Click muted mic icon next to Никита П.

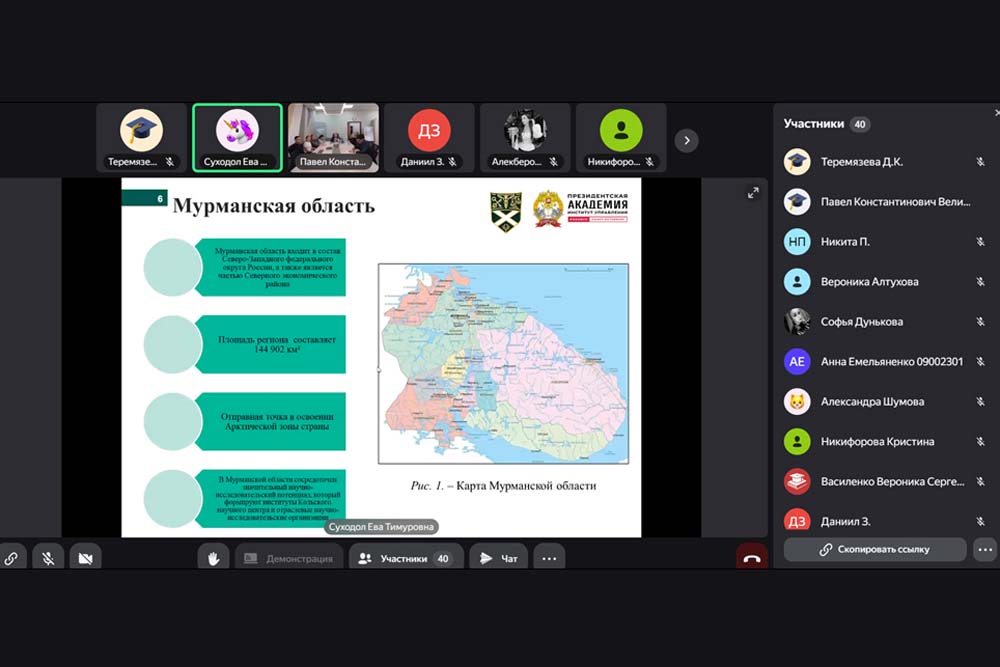point(980,242)
